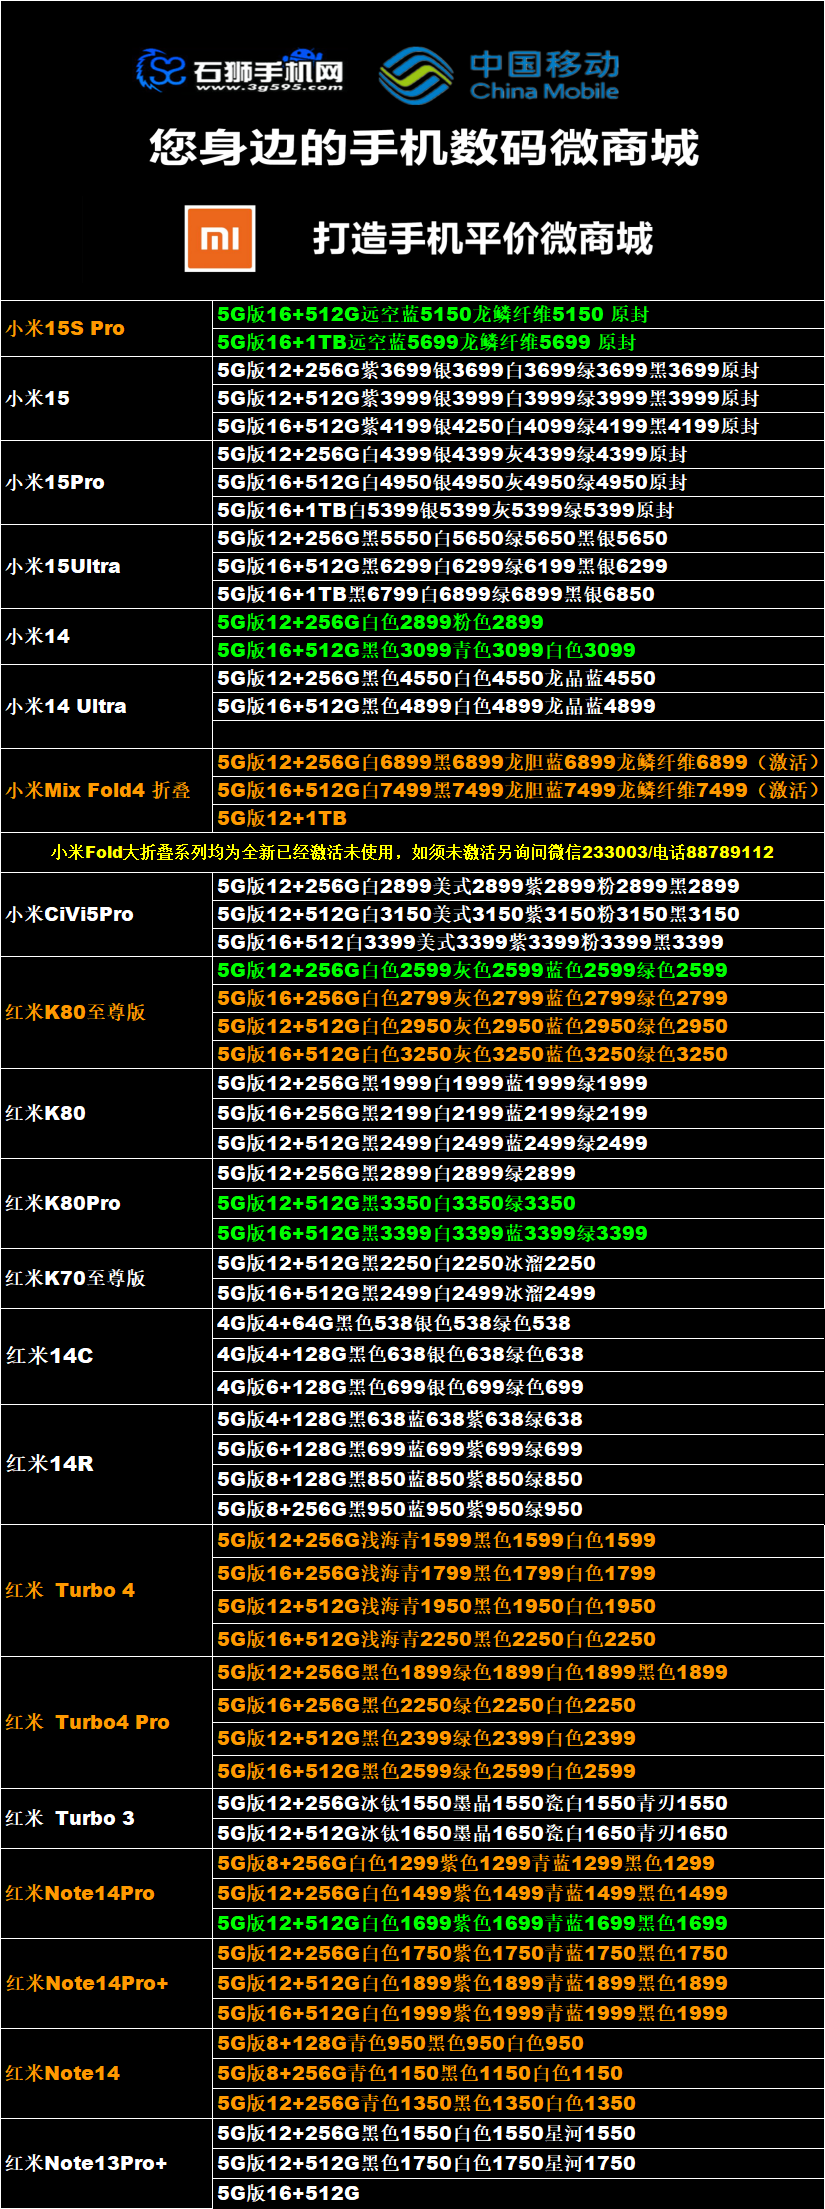Select the 小米15Pro 12+256G 白4399 row
Screen dimensions: 825x2209
(x=519, y=454)
